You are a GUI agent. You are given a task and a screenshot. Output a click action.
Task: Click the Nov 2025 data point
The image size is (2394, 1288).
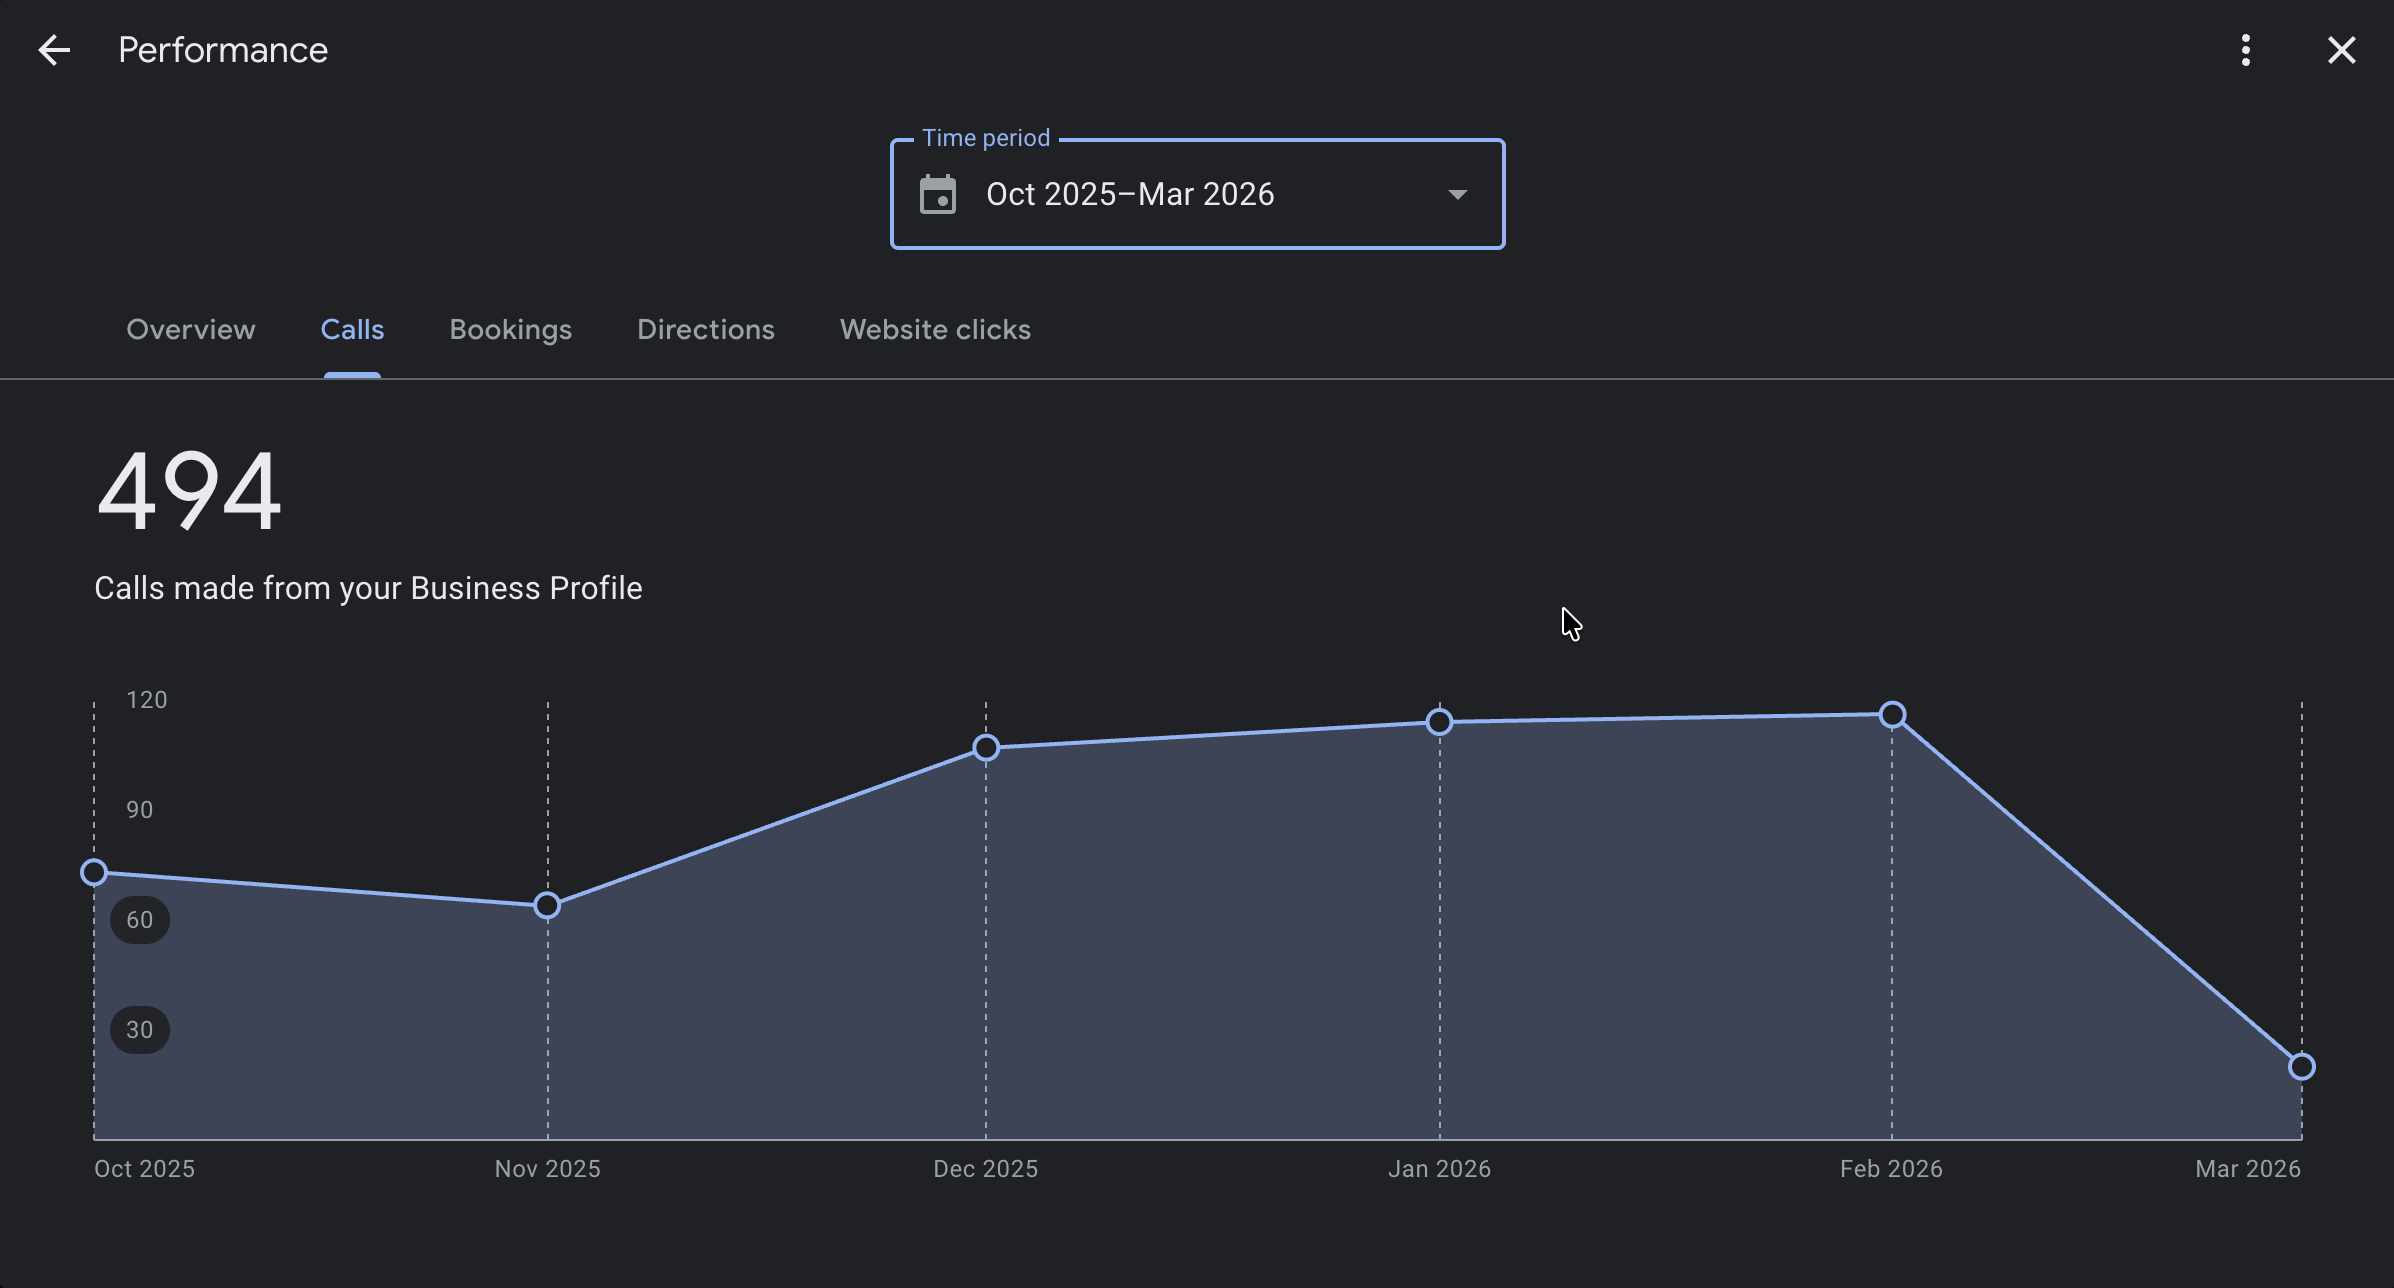coord(547,906)
